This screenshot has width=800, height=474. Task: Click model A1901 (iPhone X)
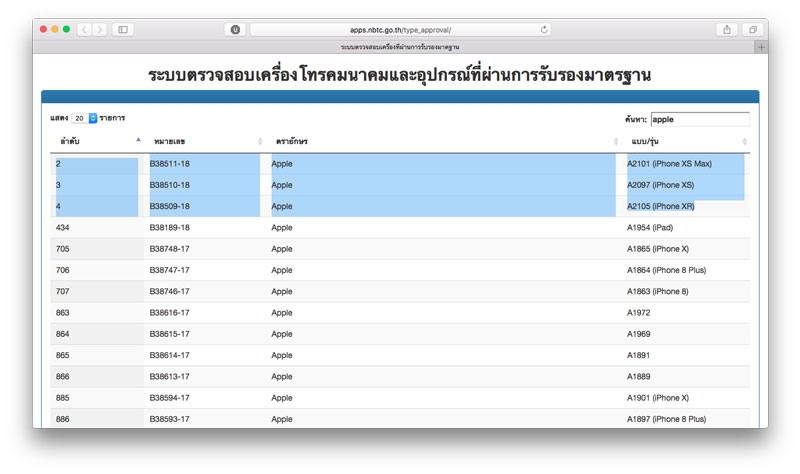pos(658,398)
